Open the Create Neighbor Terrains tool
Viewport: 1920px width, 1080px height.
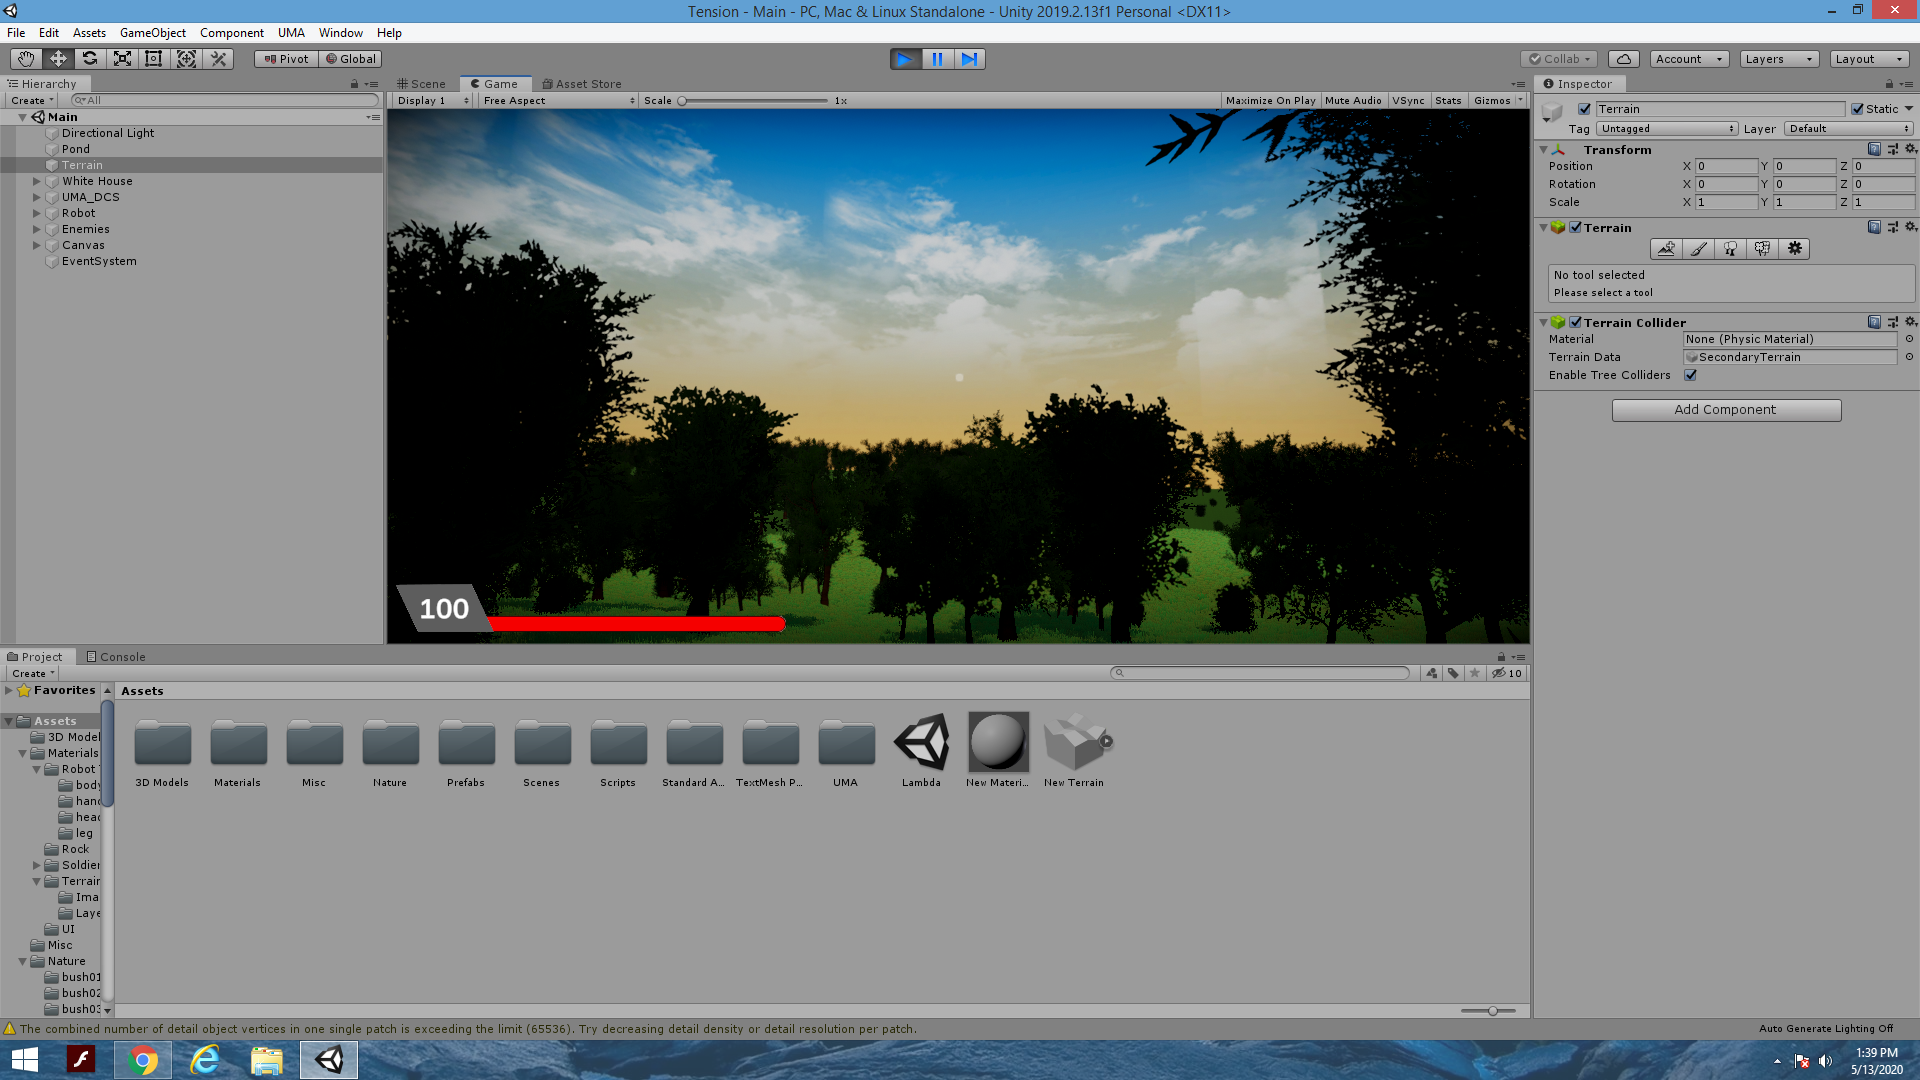(x=1666, y=249)
